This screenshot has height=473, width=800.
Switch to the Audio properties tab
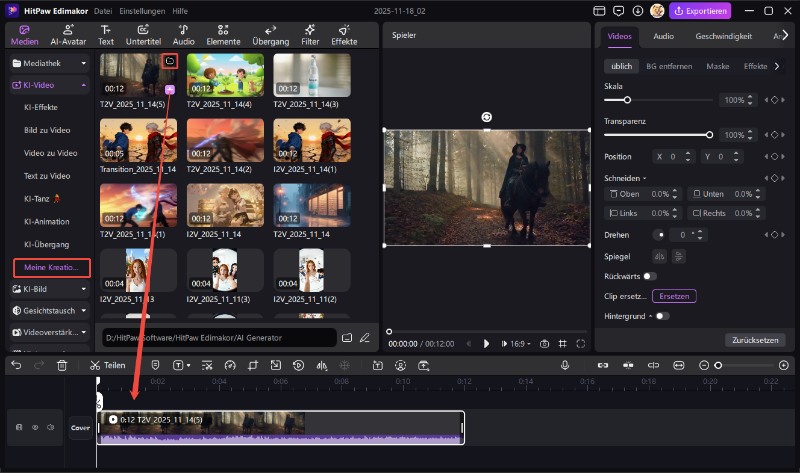pyautogui.click(x=663, y=36)
